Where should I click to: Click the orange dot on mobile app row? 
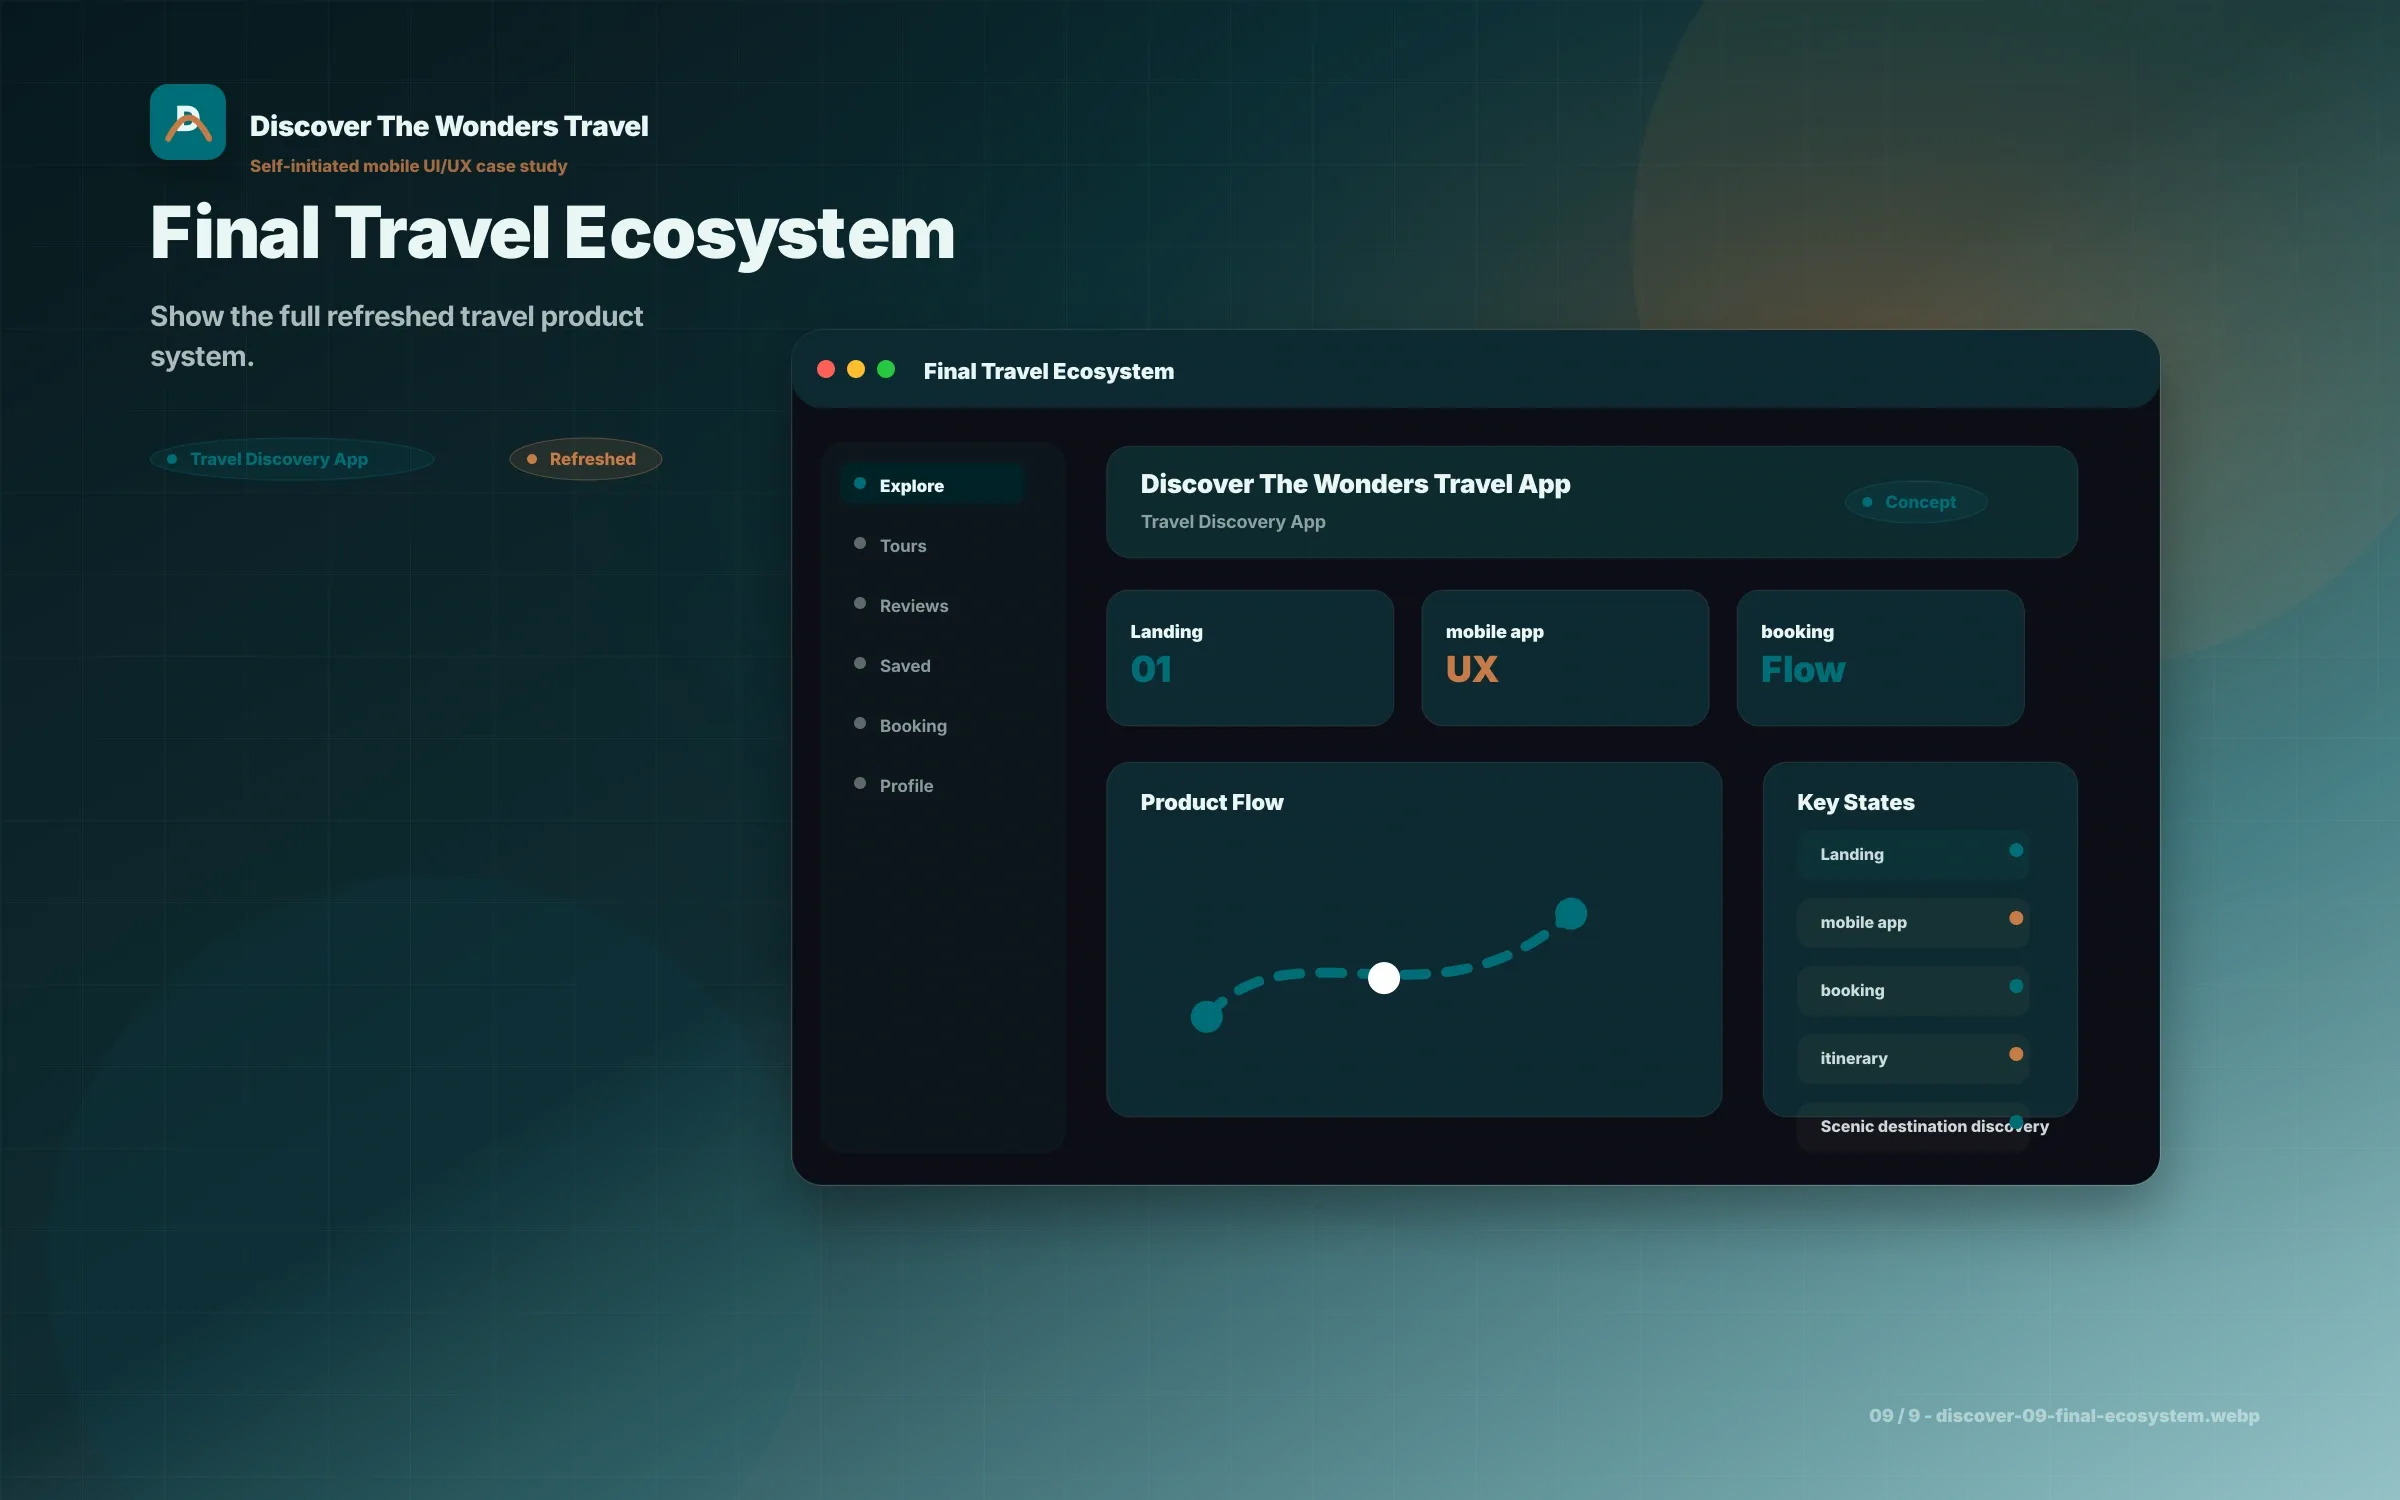tap(2016, 918)
